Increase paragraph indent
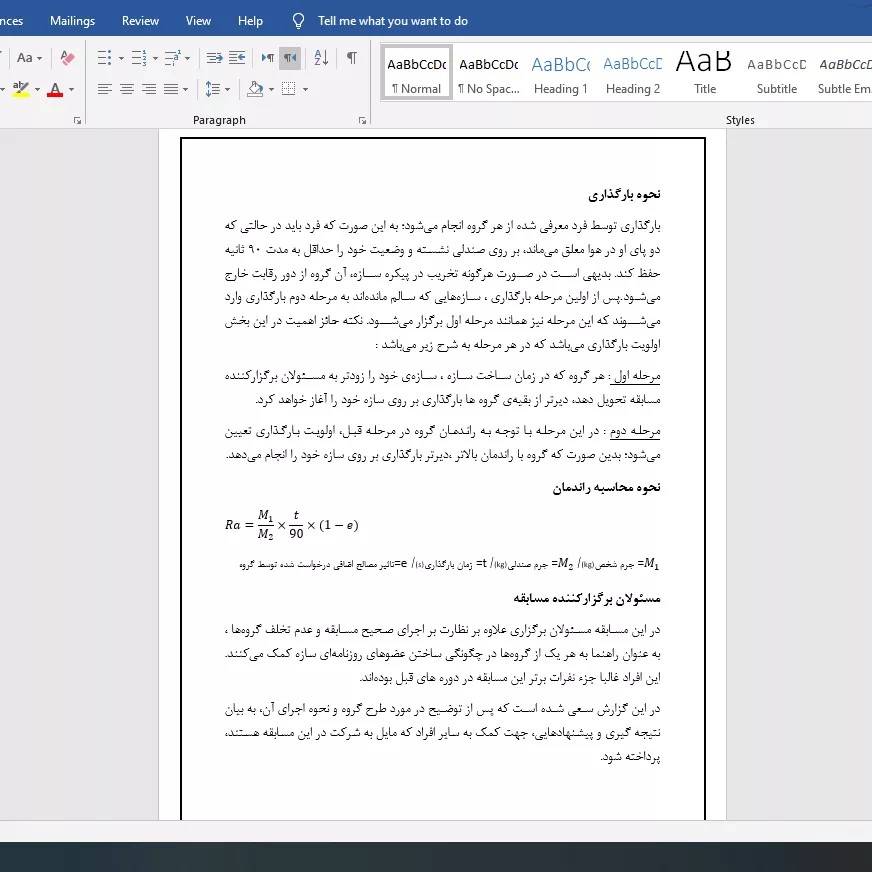Screen dimensions: 872x872 pos(237,58)
